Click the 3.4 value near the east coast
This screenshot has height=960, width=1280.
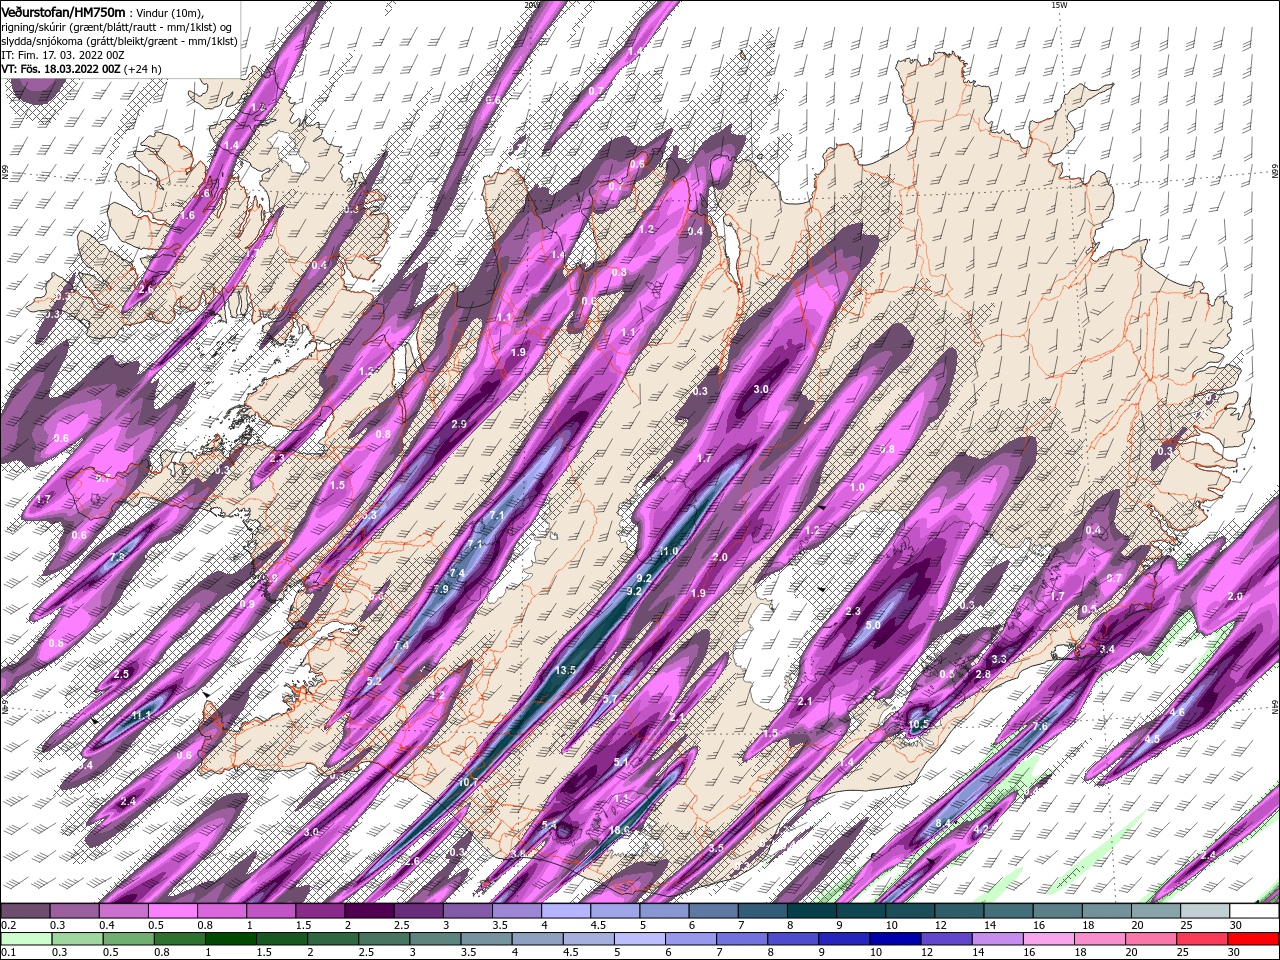pos(1107,649)
